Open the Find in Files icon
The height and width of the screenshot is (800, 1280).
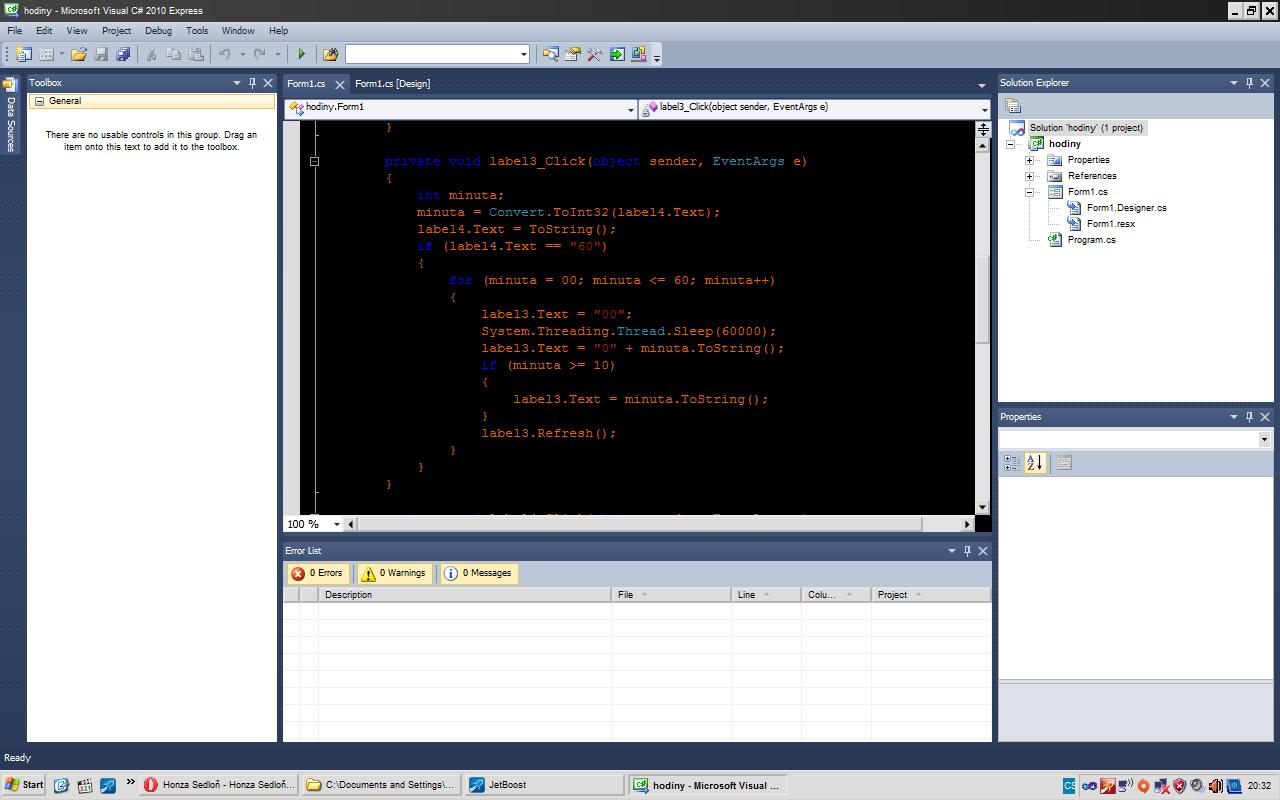(x=330, y=54)
